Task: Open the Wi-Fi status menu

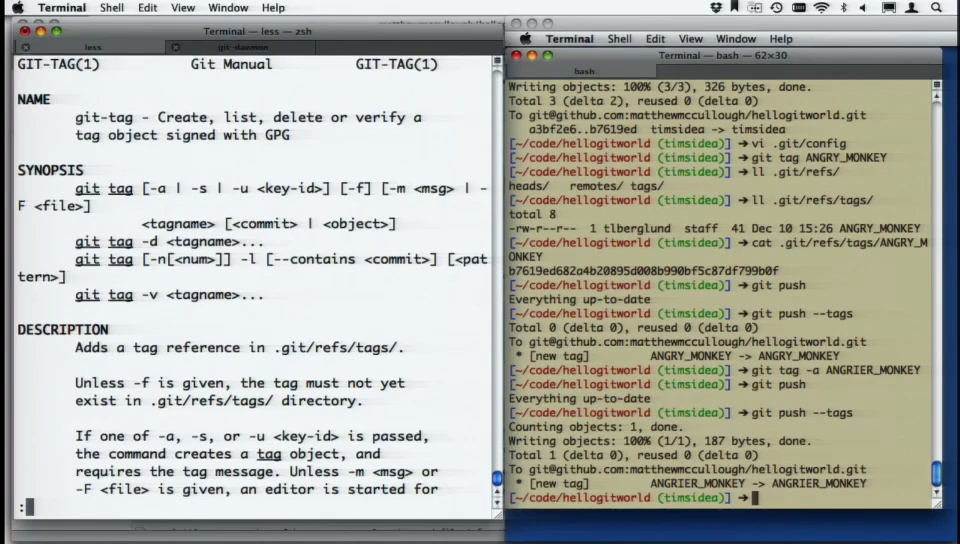Action: [x=821, y=7]
